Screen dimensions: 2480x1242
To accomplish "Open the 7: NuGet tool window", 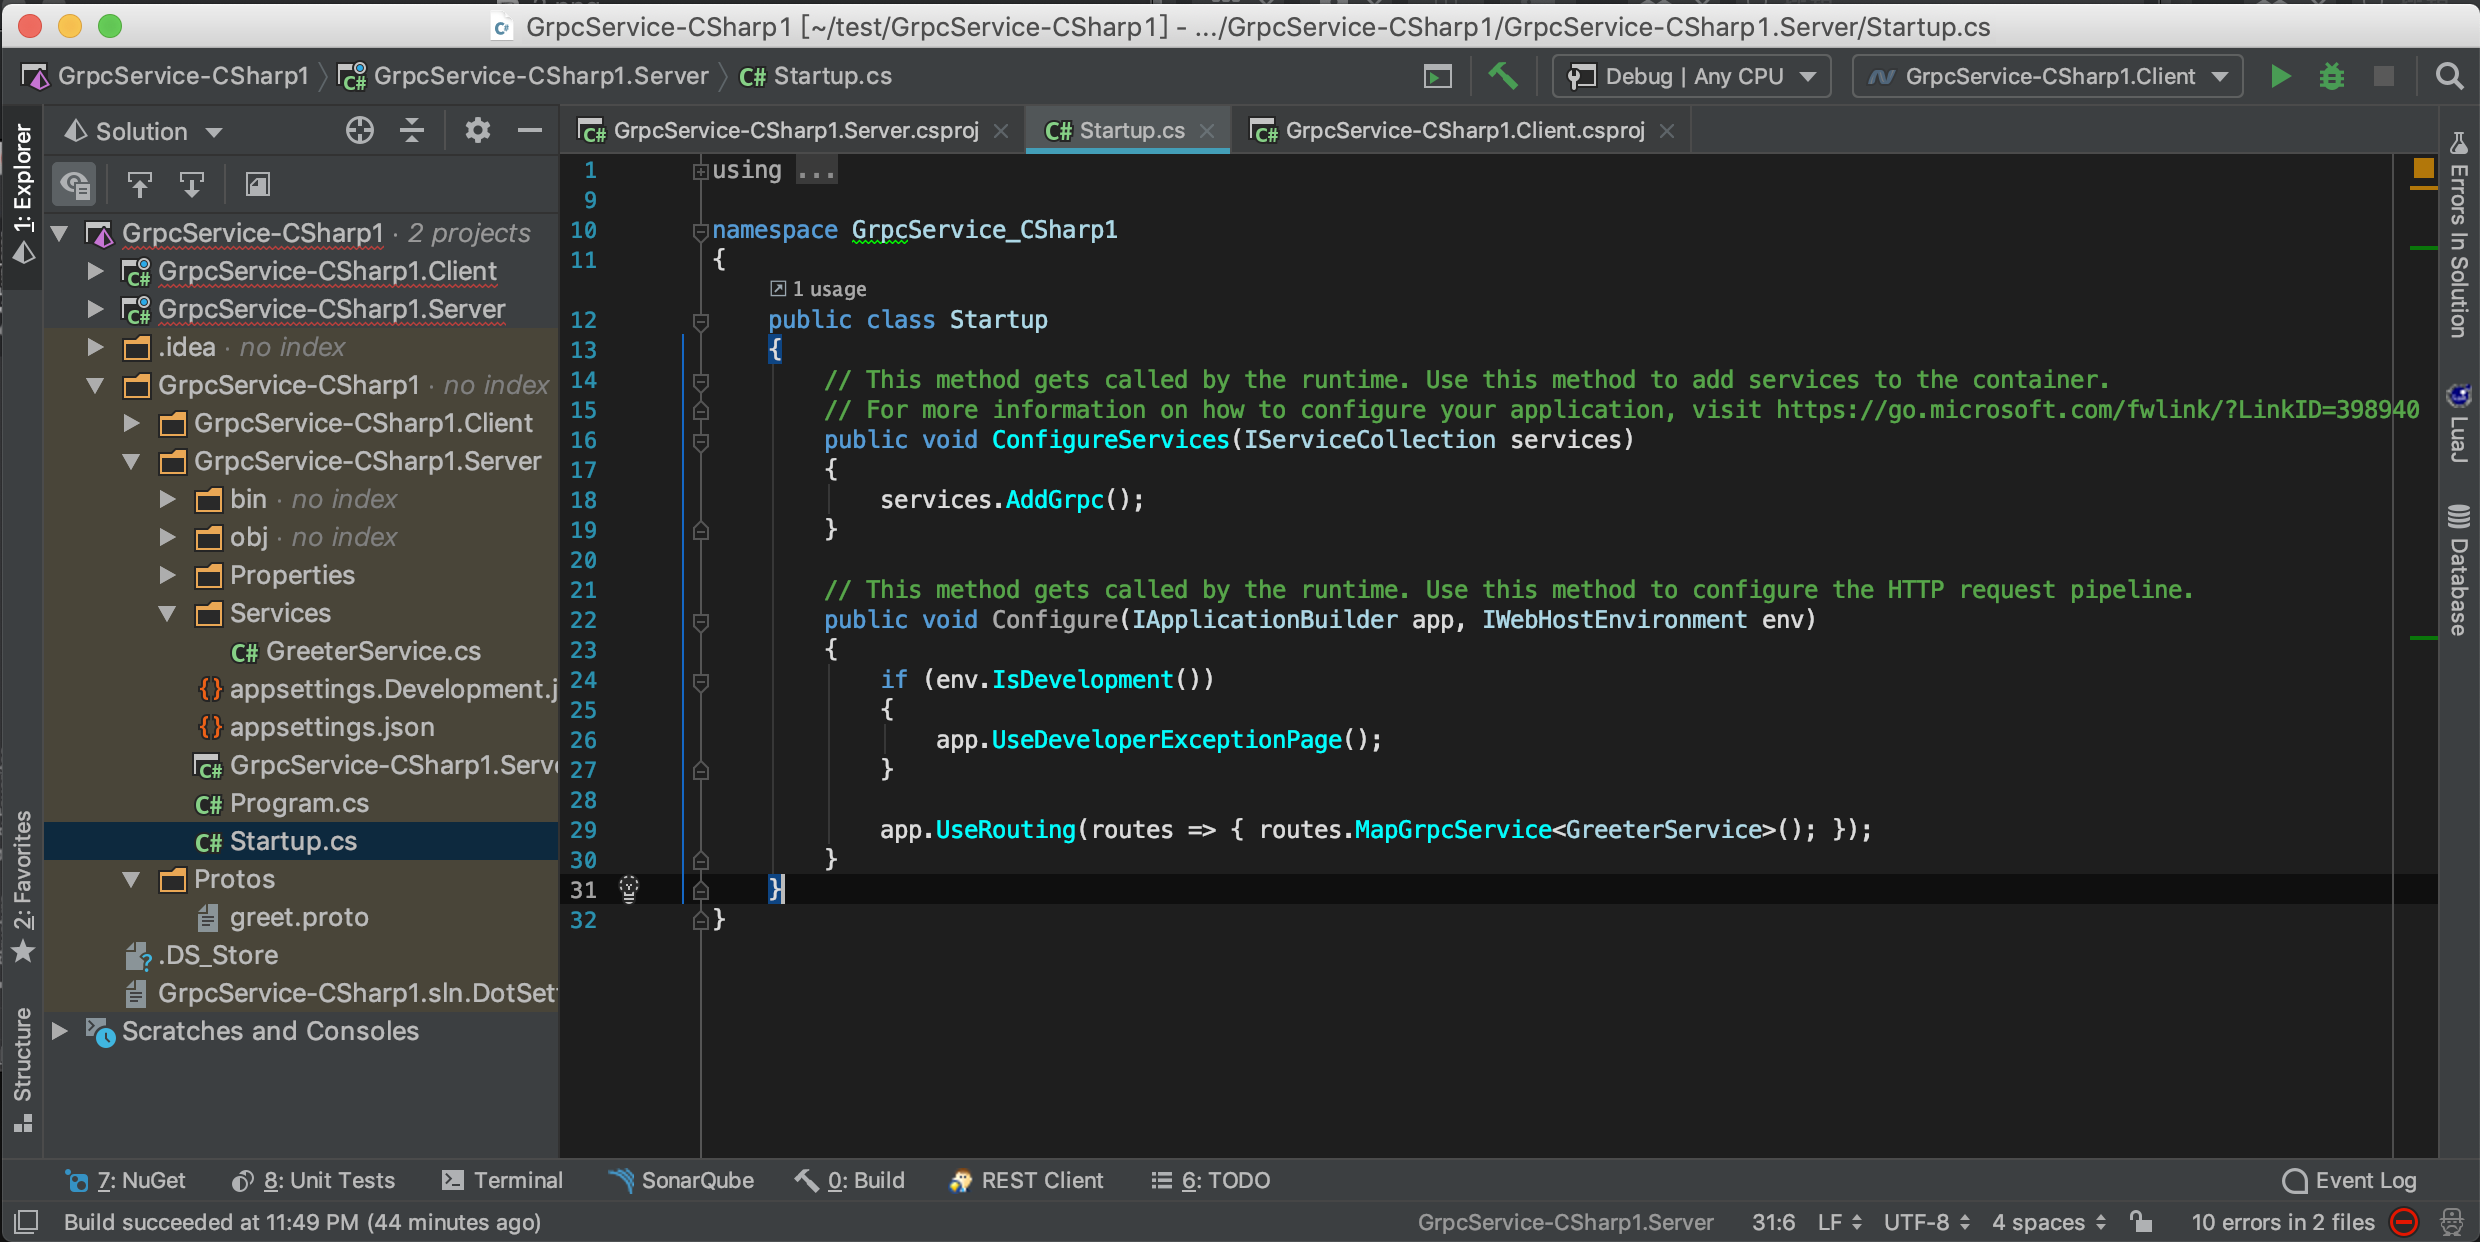I will [125, 1181].
